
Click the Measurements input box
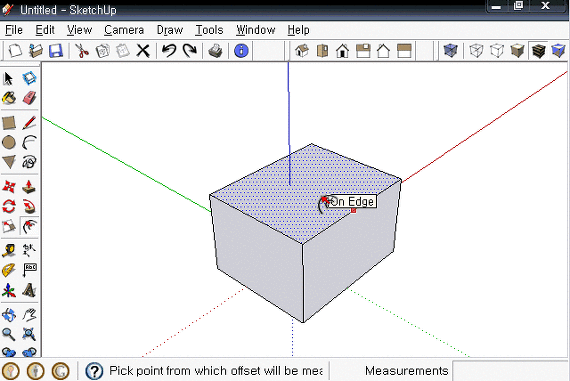pos(510,371)
